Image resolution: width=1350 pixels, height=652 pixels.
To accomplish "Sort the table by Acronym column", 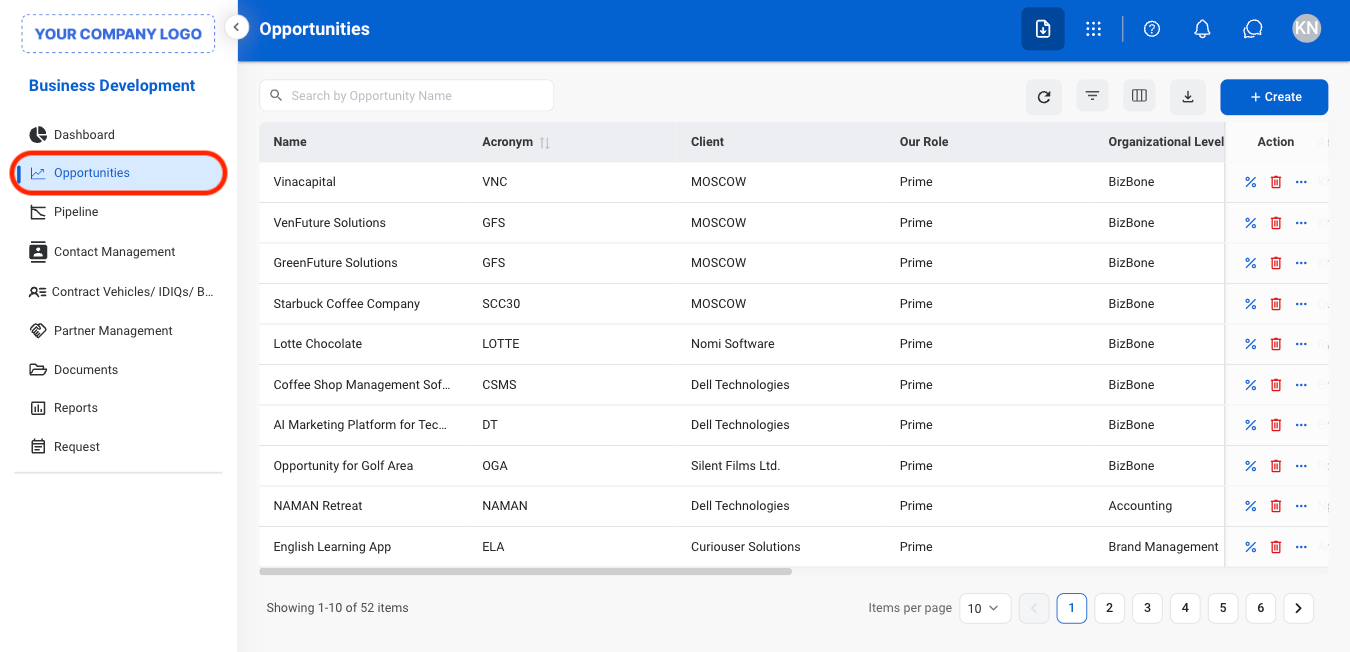I will tap(545, 143).
